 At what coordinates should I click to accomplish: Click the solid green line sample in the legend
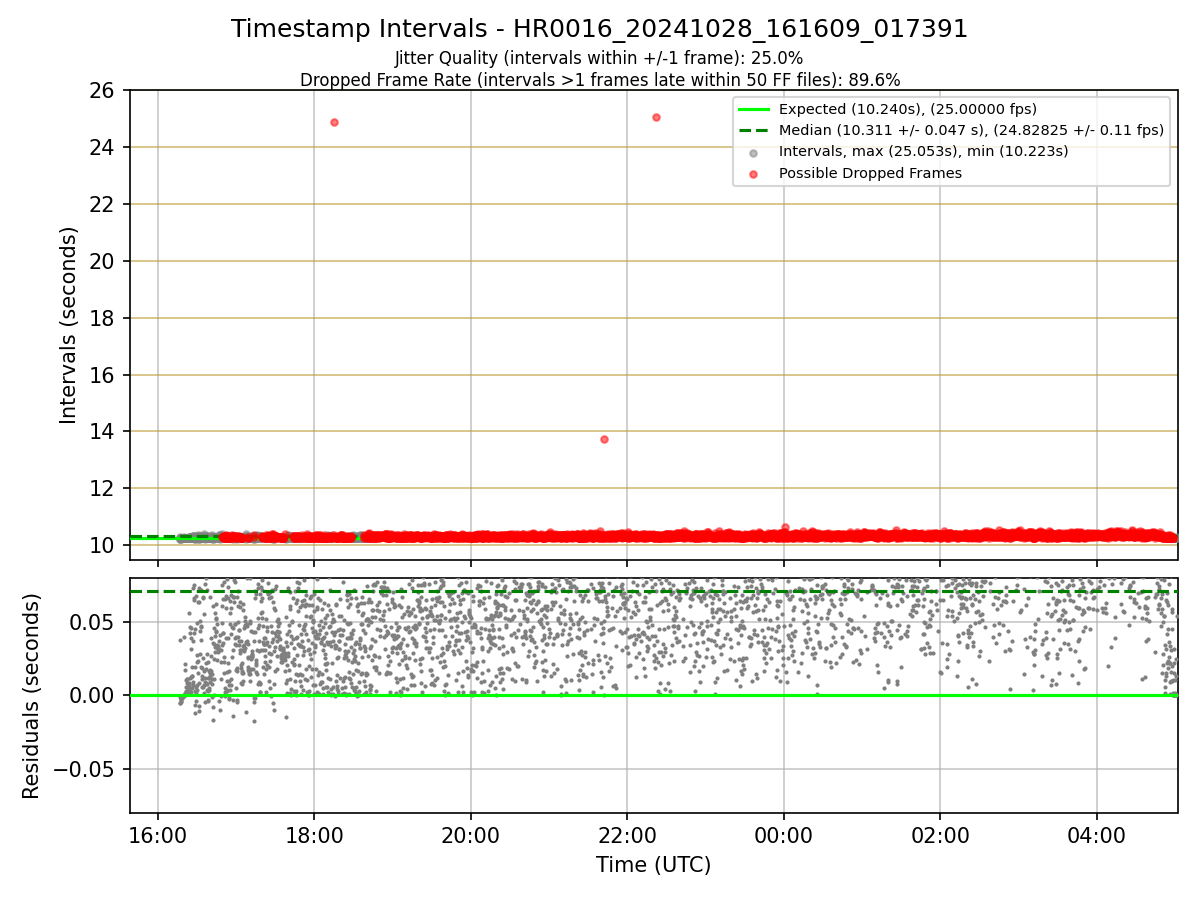click(x=753, y=109)
